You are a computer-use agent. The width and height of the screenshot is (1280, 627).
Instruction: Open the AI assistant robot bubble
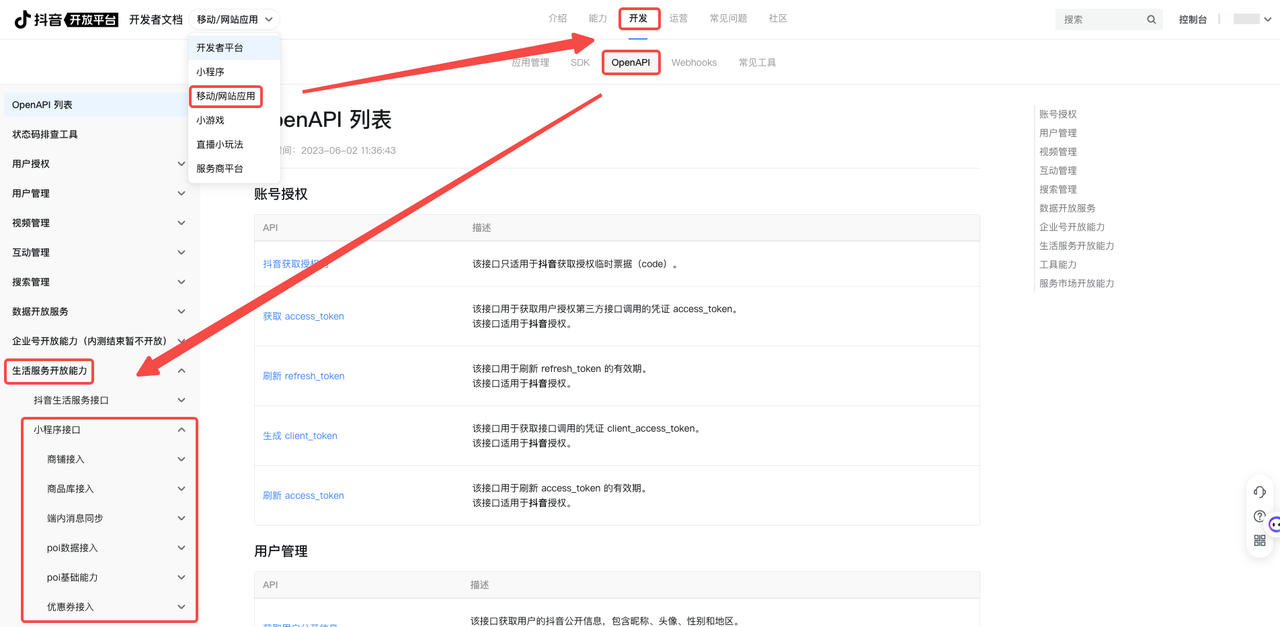point(1274,524)
